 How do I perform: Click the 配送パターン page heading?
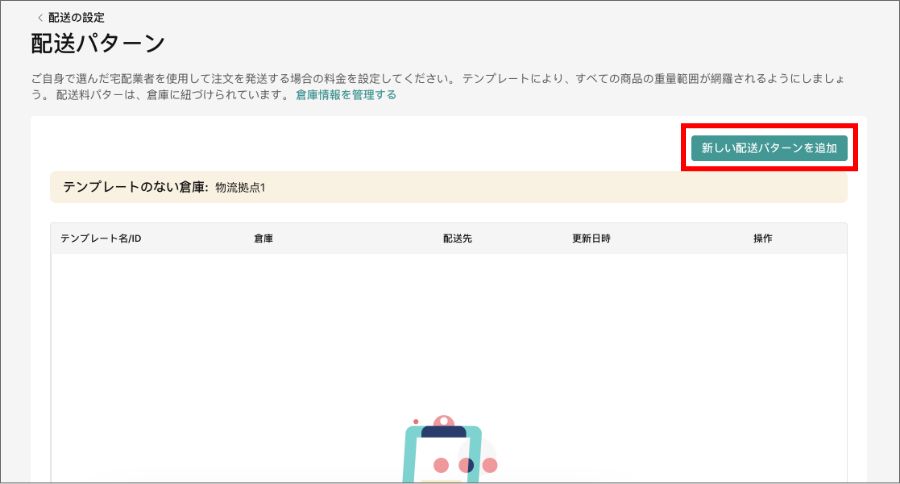point(98,44)
